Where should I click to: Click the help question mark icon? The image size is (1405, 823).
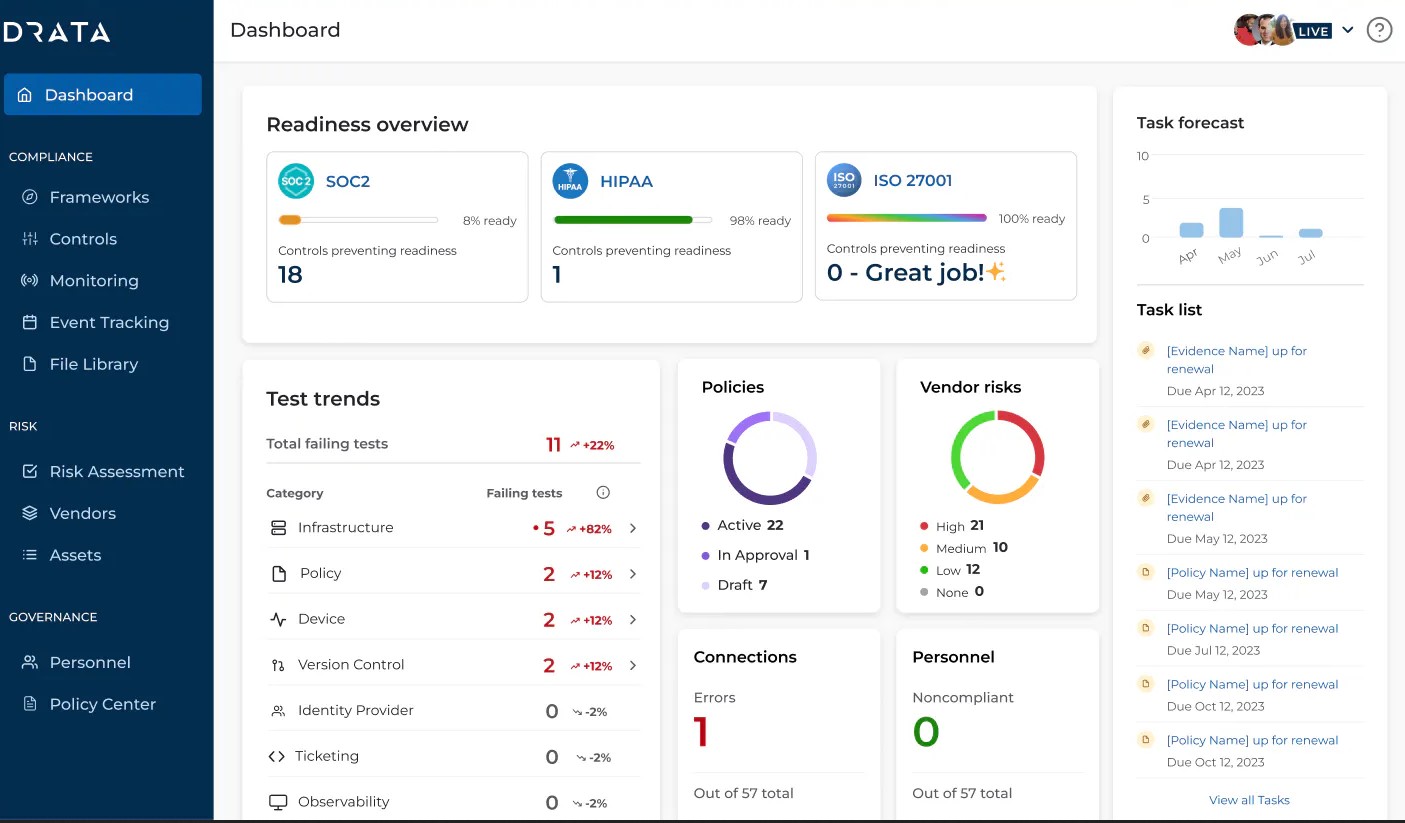[x=1379, y=31]
